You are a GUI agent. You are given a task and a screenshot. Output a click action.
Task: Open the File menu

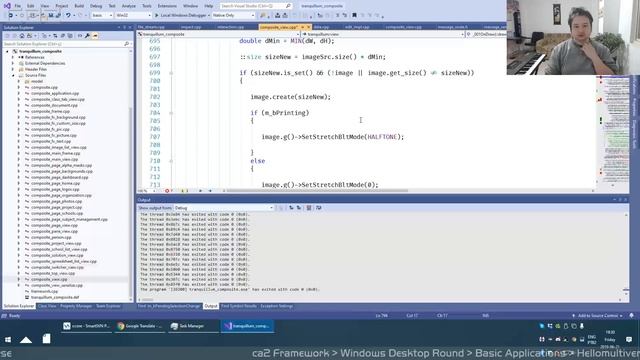click(x=18, y=6)
